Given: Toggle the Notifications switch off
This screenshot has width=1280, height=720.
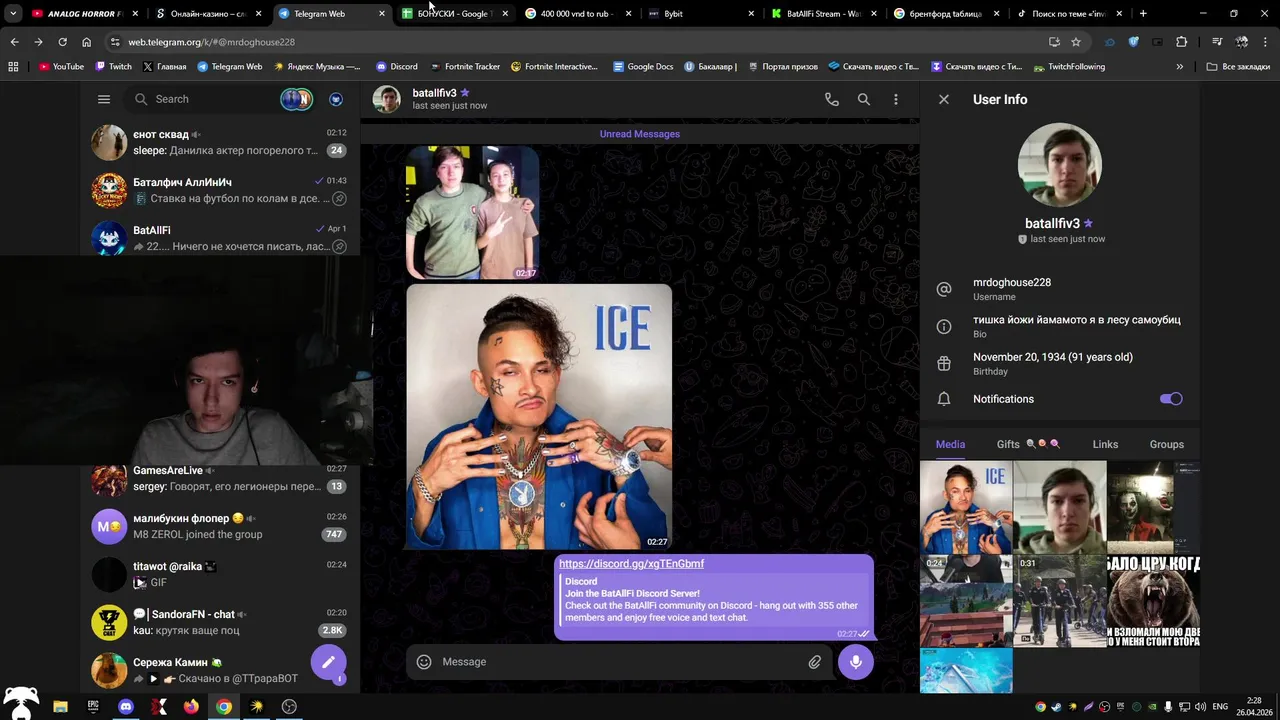Looking at the screenshot, I should [x=1171, y=399].
